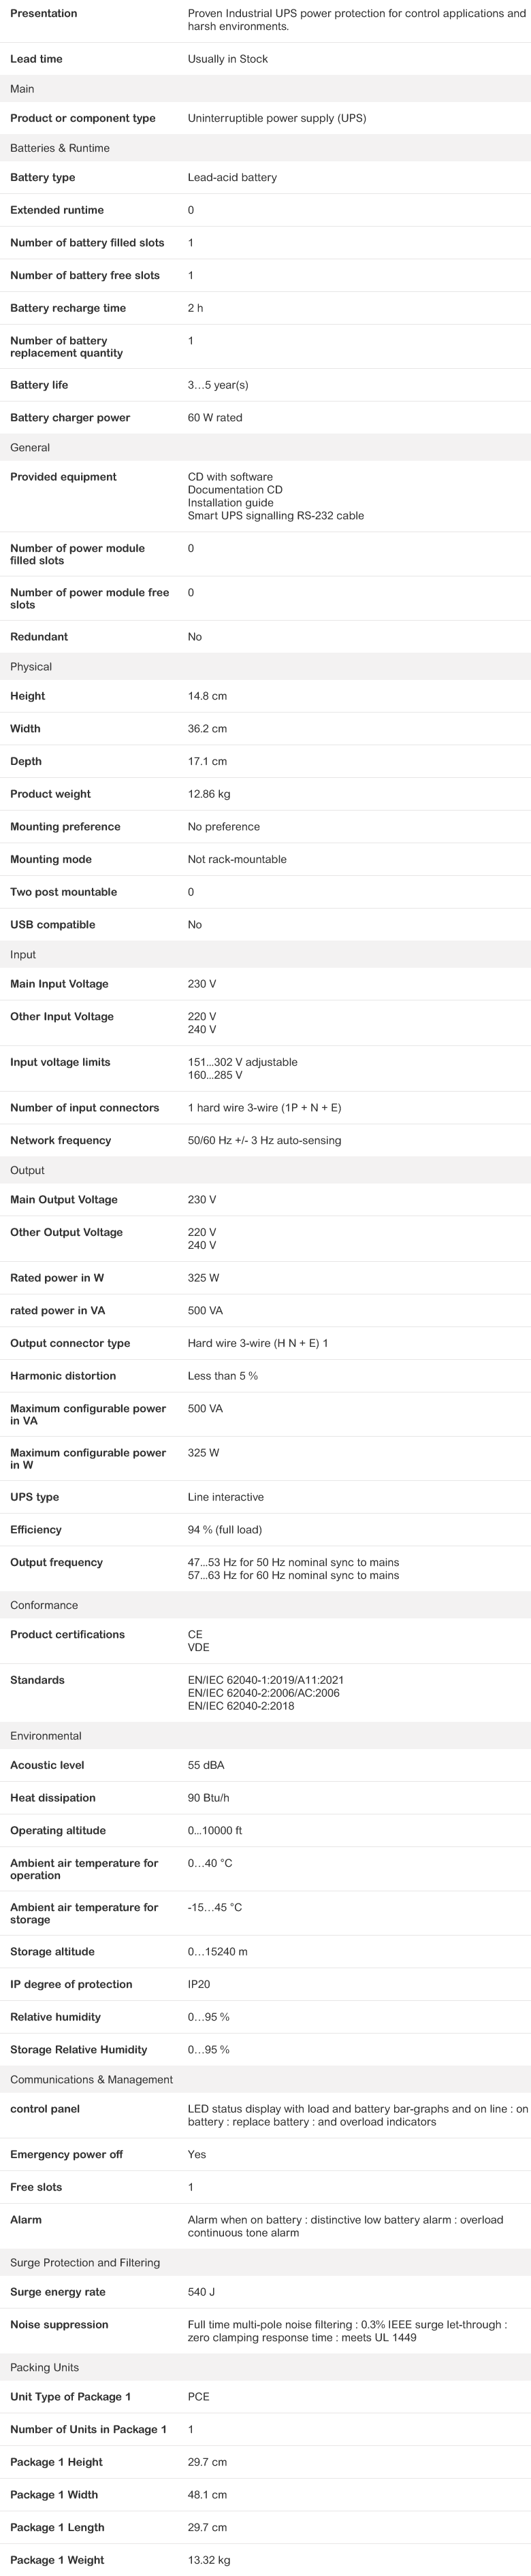Click the Physical section header
531x2576 pixels.
point(31,667)
